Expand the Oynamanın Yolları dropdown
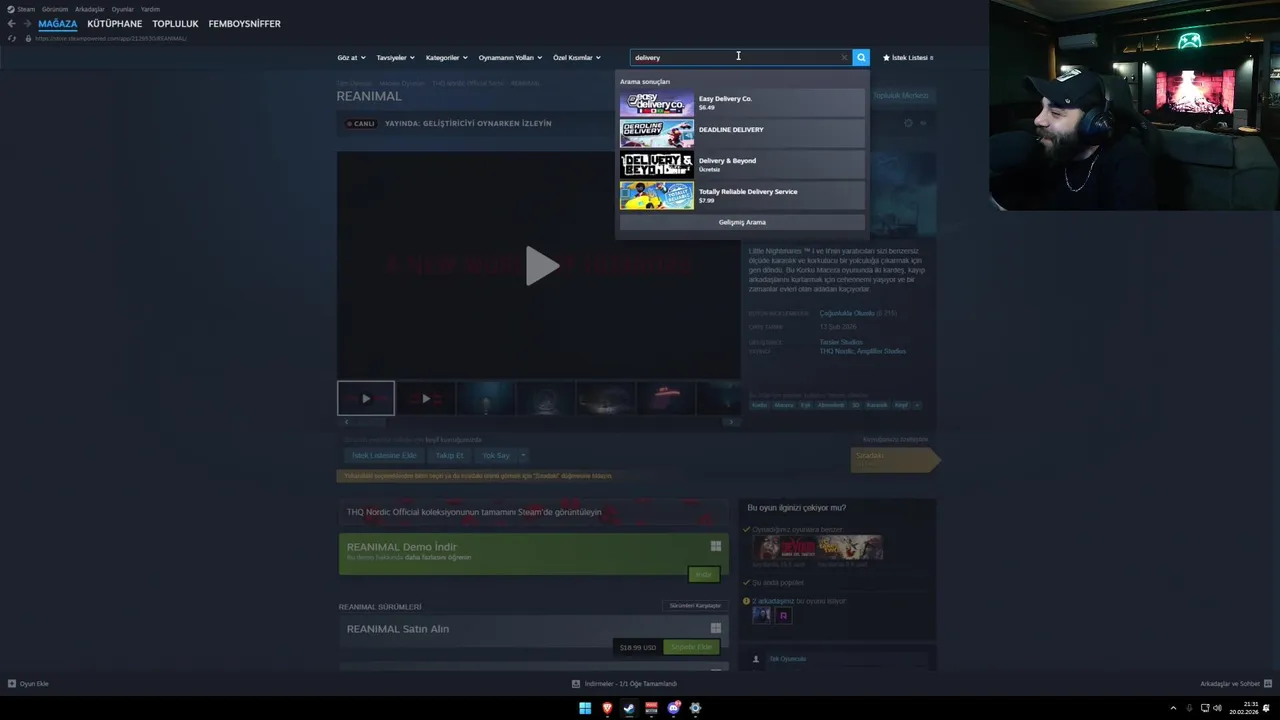This screenshot has height=720, width=1280. (510, 58)
